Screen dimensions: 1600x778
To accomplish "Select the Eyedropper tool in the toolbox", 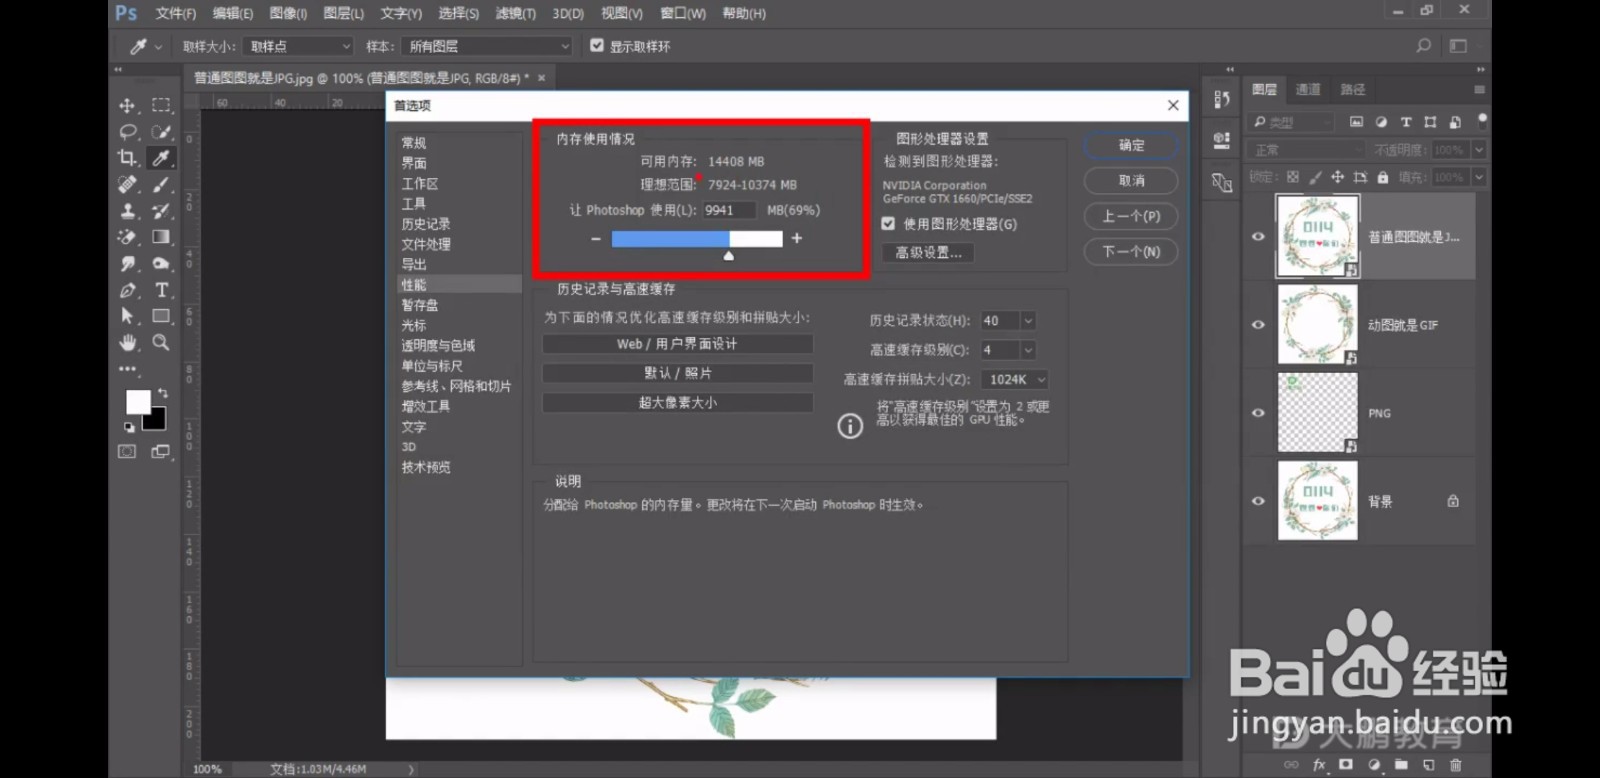I will (160, 158).
